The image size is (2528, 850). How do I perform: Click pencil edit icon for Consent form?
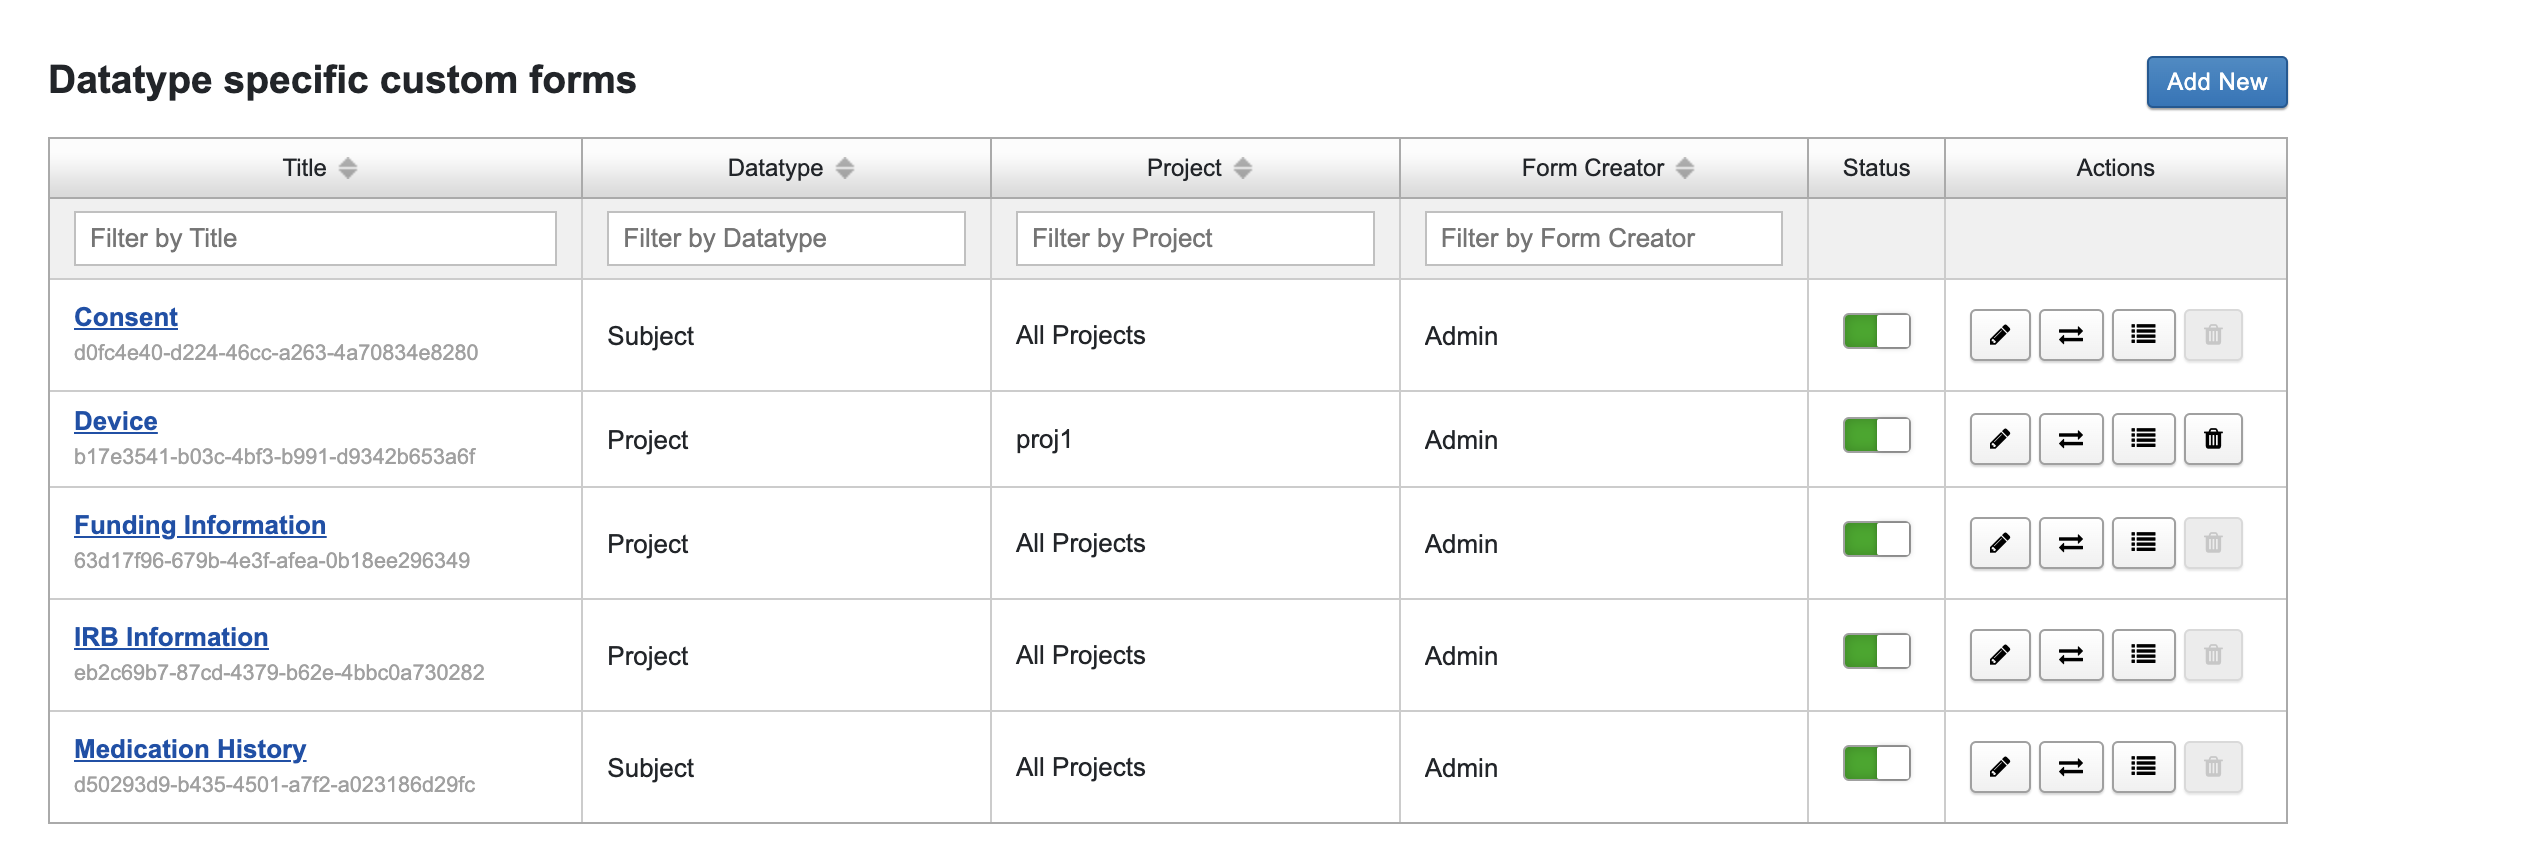(1999, 335)
